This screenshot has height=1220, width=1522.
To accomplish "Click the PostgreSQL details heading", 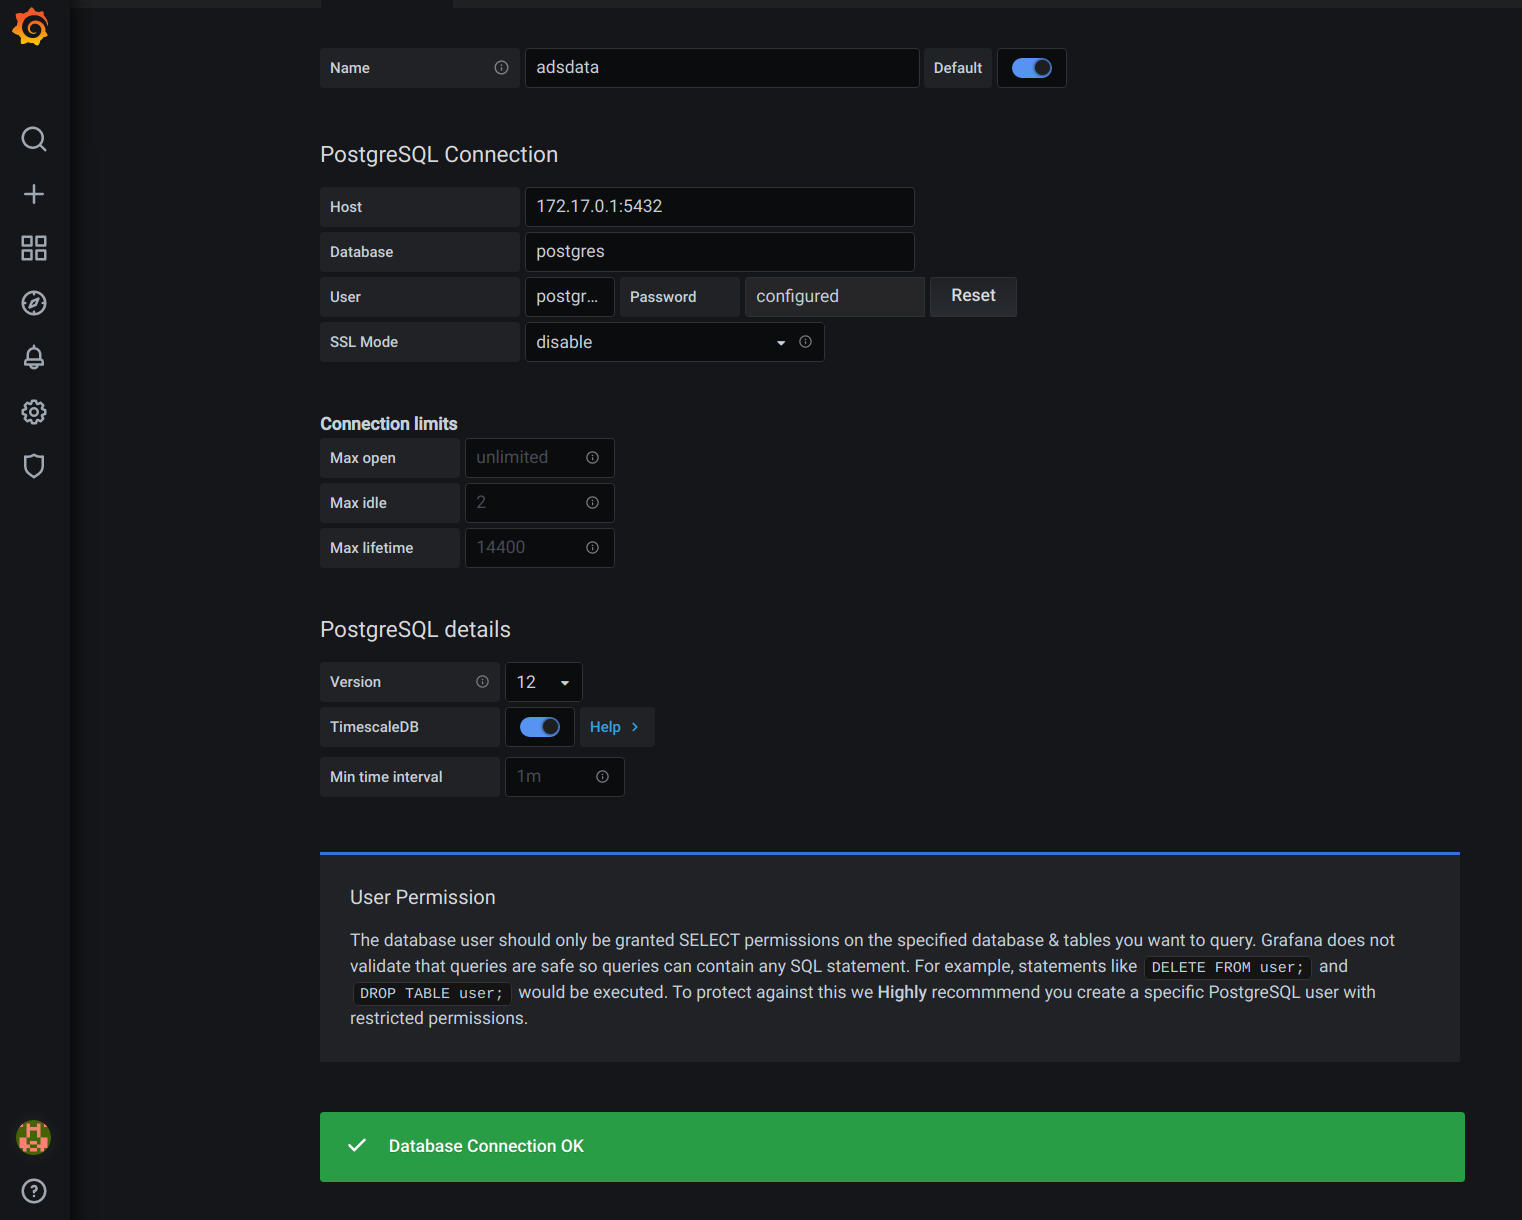I will pos(415,630).
